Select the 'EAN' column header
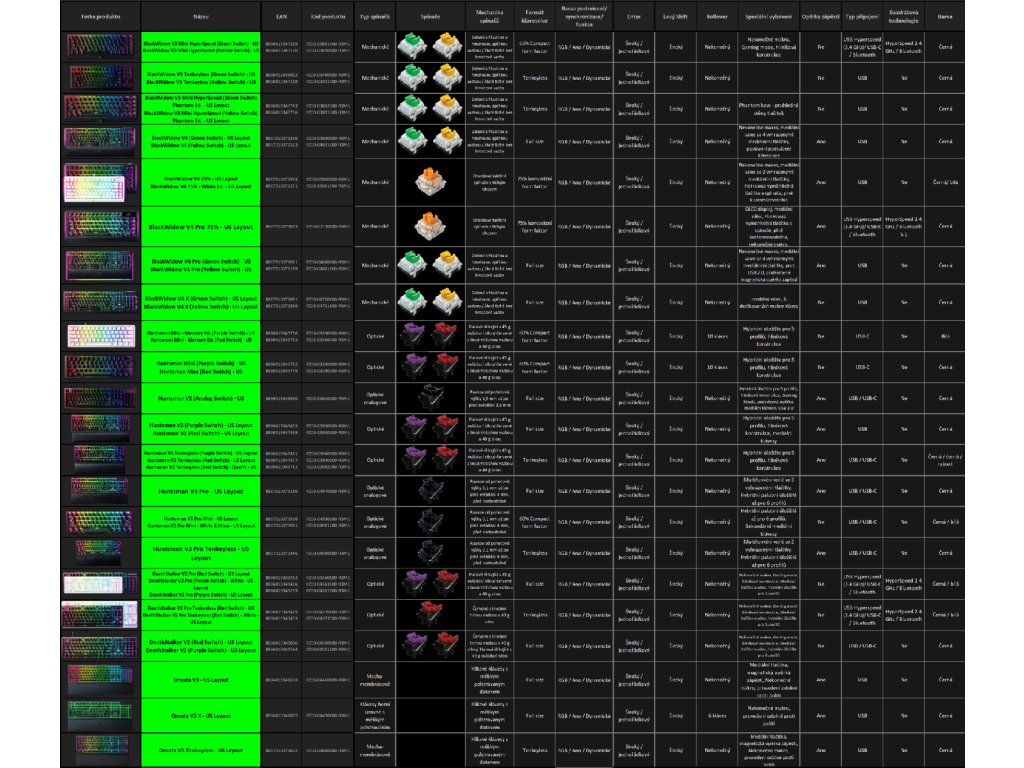 pyautogui.click(x=282, y=17)
